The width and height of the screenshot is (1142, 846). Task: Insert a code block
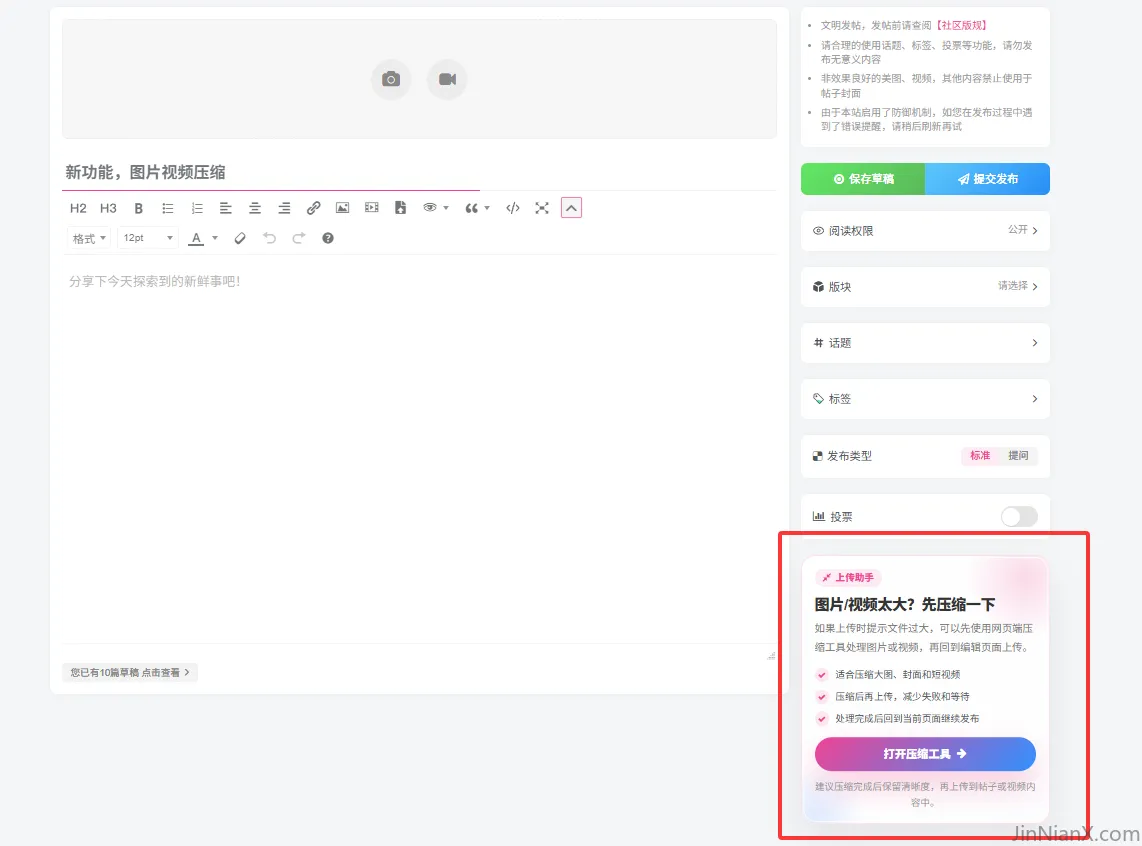[x=513, y=208]
